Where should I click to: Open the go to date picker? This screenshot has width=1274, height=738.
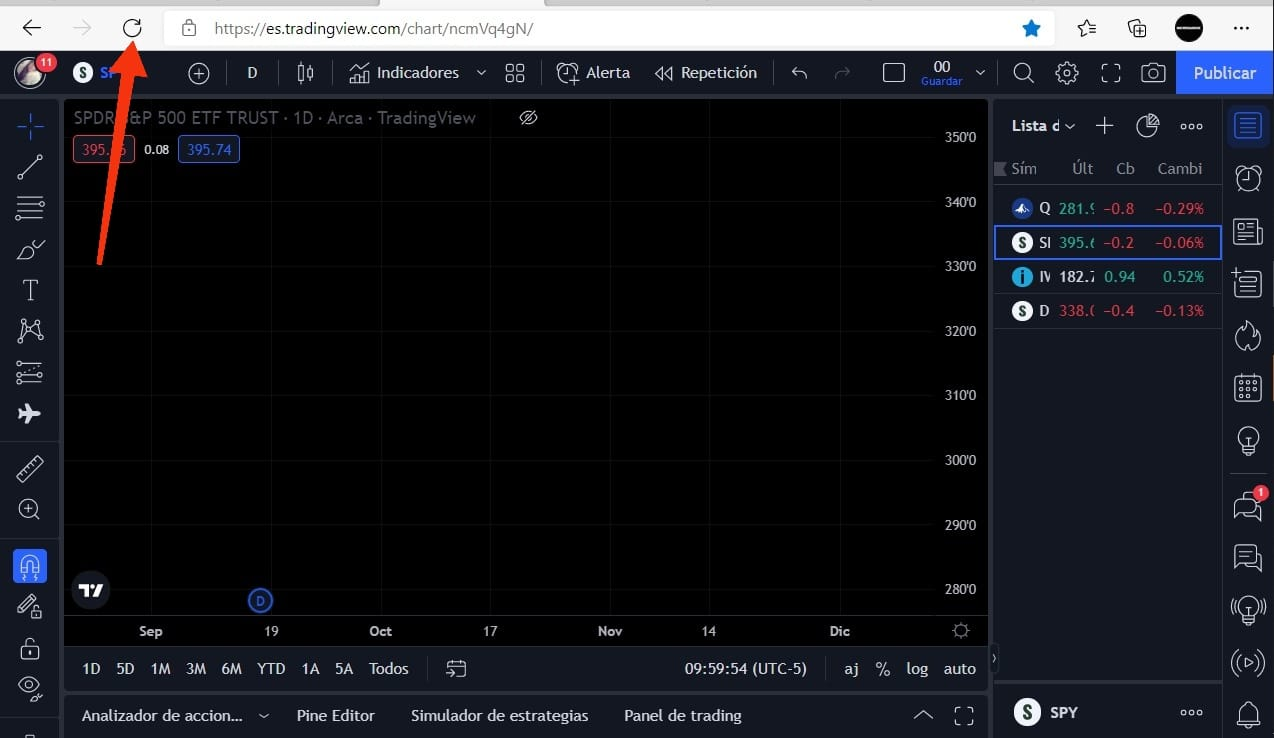pyautogui.click(x=457, y=669)
